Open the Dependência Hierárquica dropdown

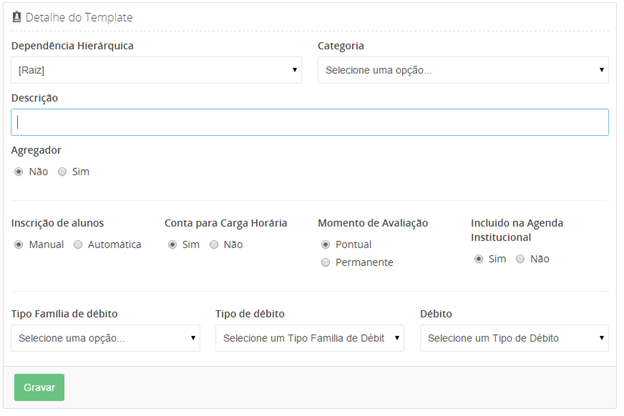[156, 70]
